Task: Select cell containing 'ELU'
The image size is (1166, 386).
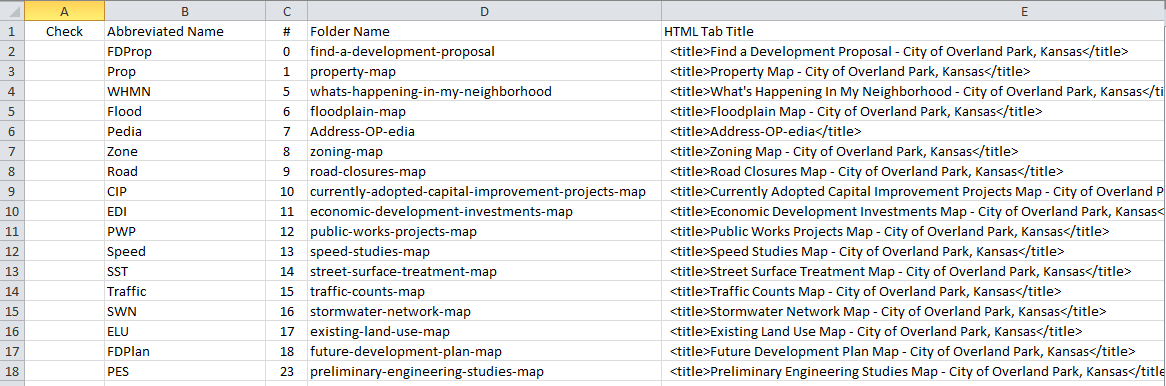Action: [185, 332]
